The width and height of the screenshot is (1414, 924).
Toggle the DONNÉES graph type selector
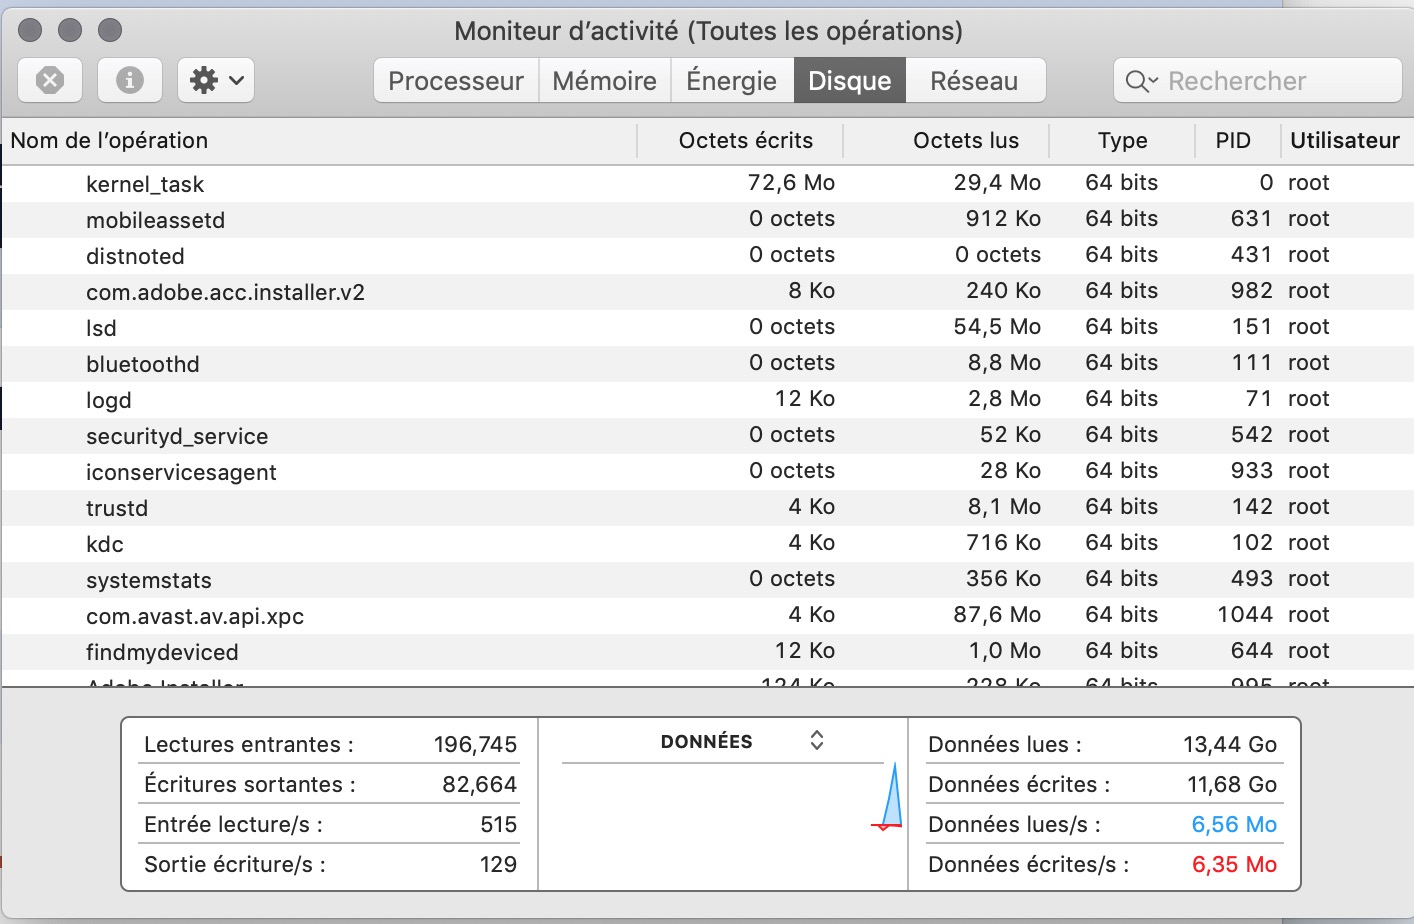(x=817, y=741)
